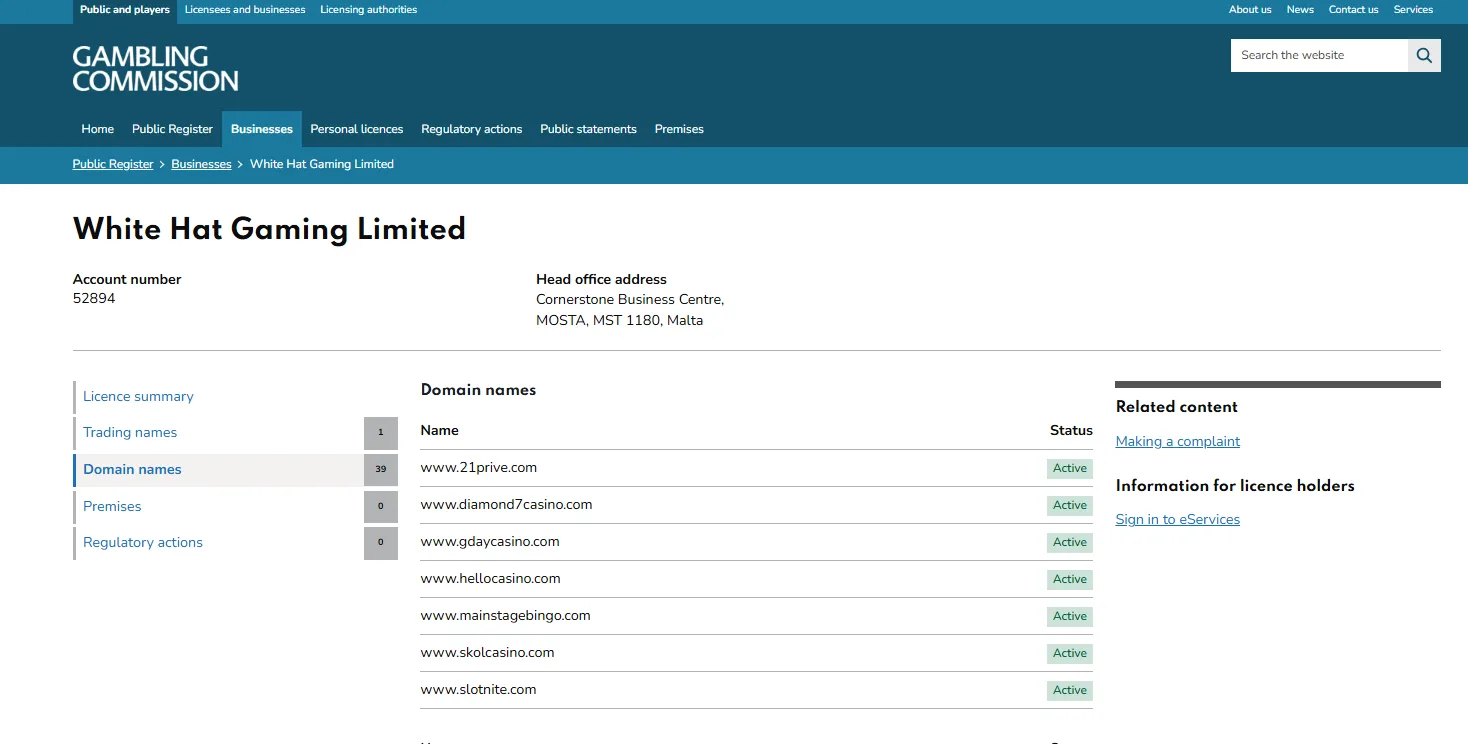
Task: Open the Contact us link
Action: point(1353,10)
